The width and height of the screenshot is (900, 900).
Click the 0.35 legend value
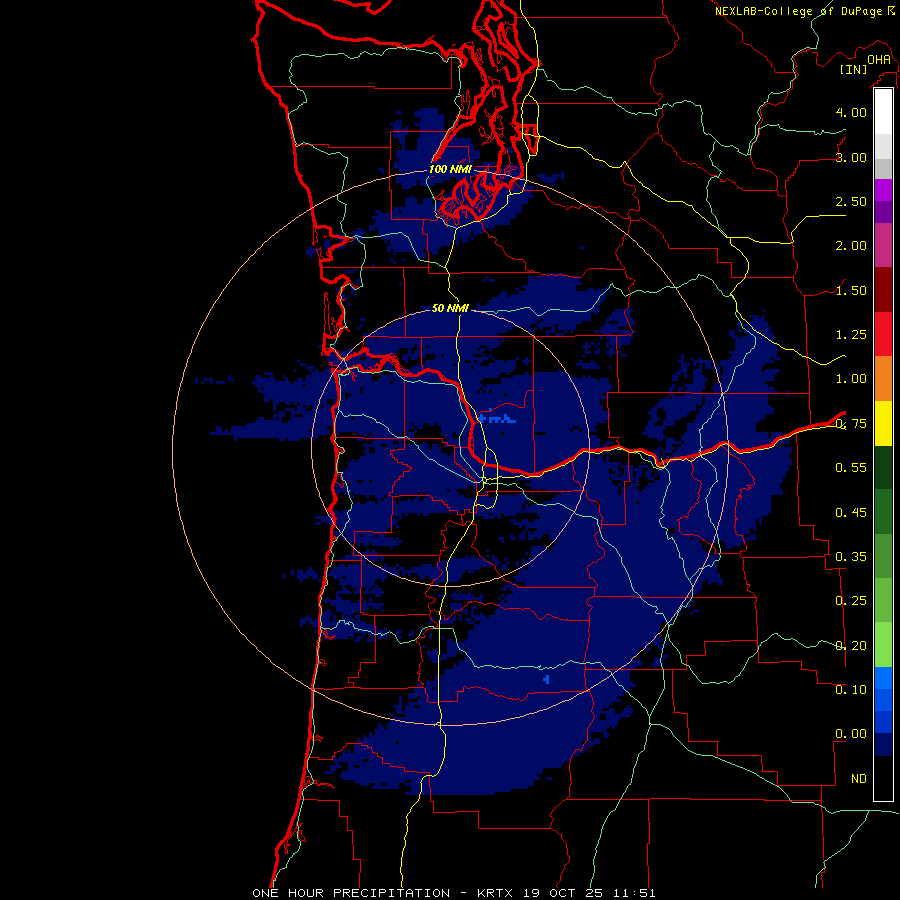point(851,557)
